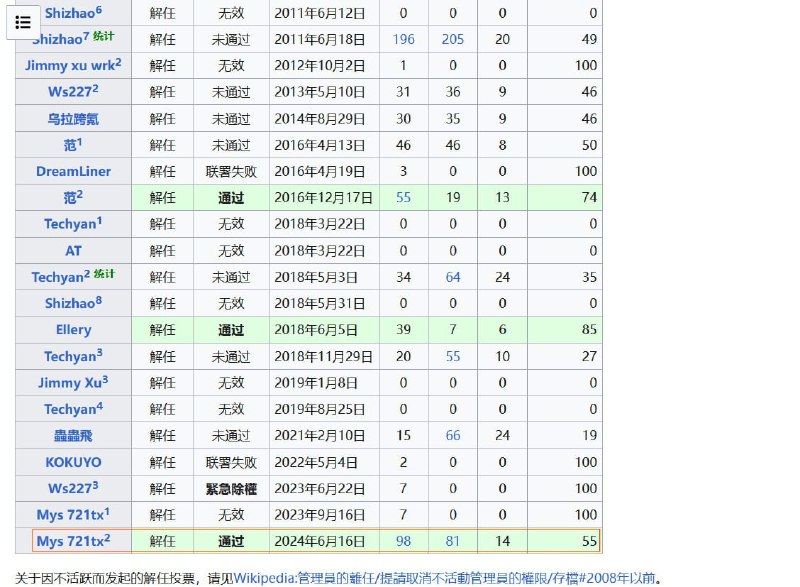Open Shizhao's user page

click(x=70, y=12)
